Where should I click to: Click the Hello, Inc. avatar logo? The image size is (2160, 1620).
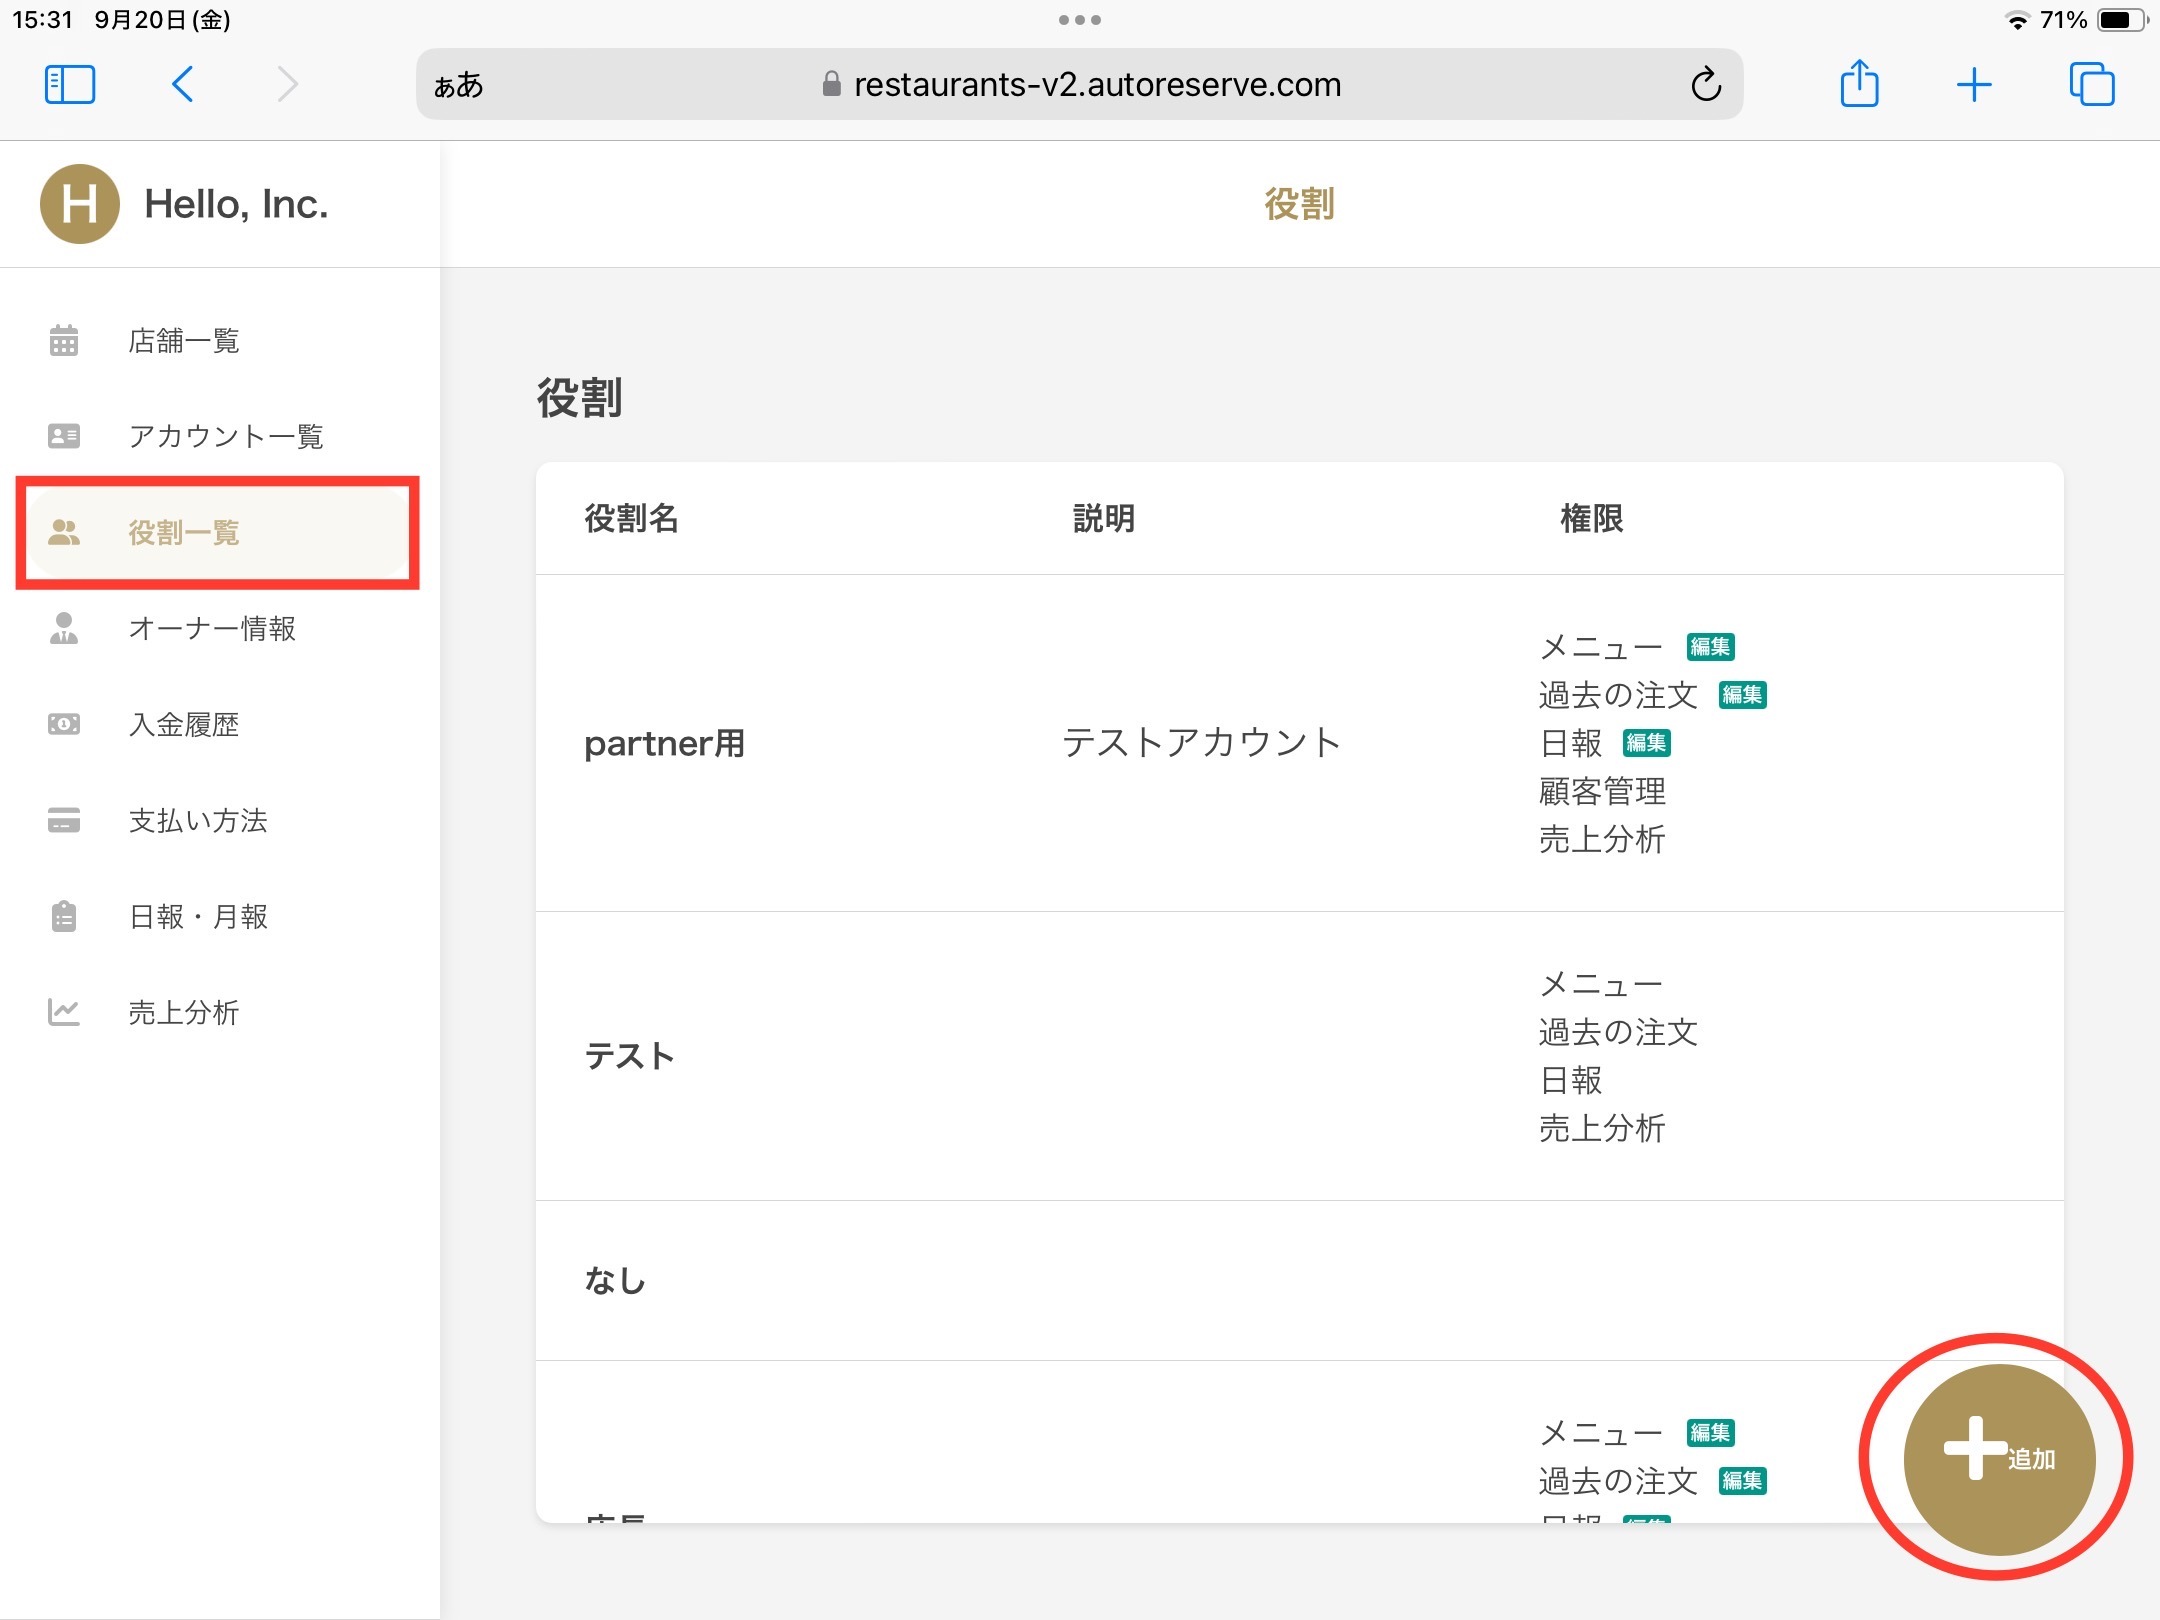80,204
